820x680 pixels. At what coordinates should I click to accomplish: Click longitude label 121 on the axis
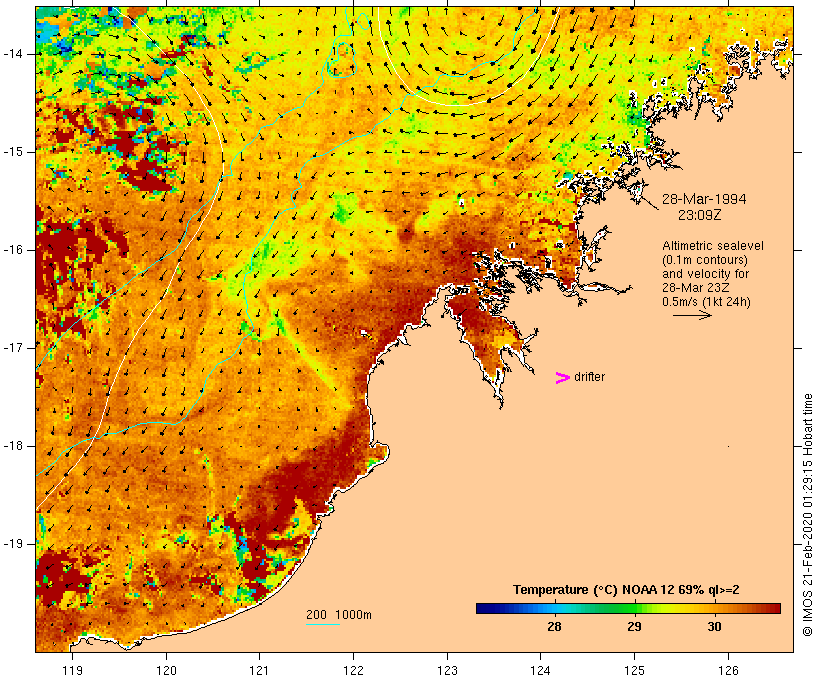click(x=259, y=670)
